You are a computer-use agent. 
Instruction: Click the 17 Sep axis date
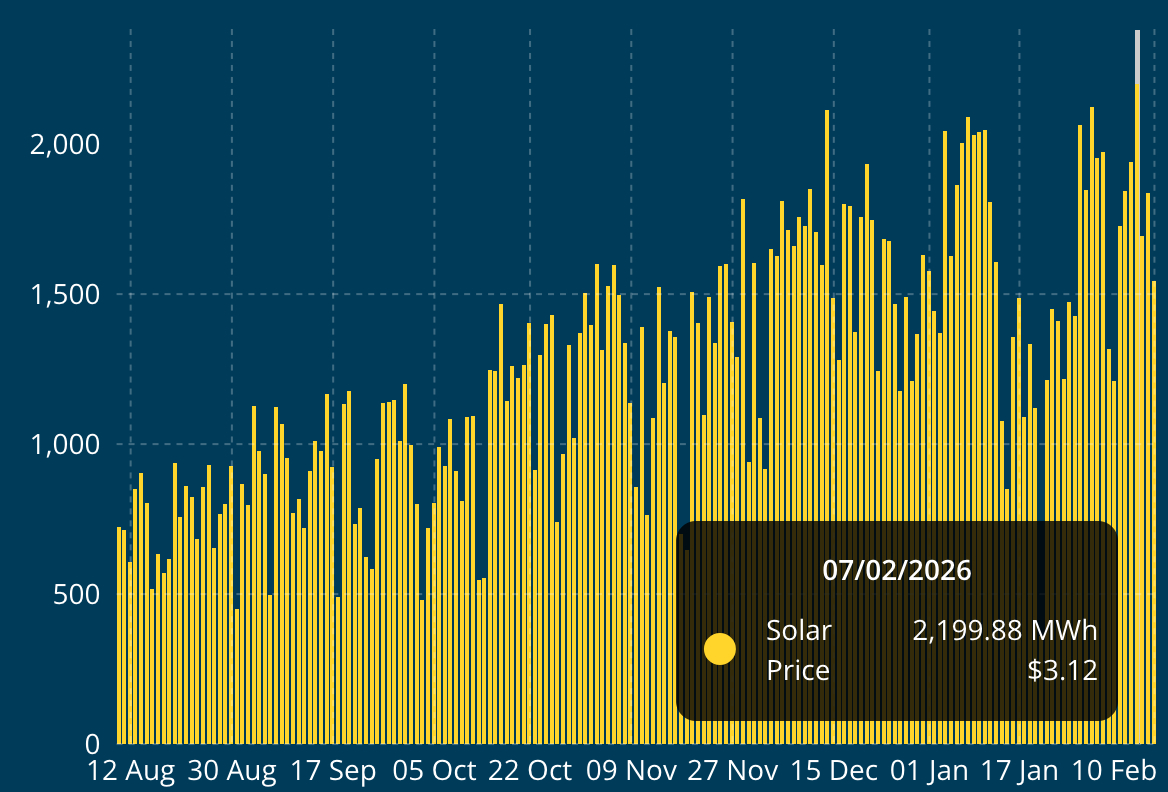tap(332, 771)
